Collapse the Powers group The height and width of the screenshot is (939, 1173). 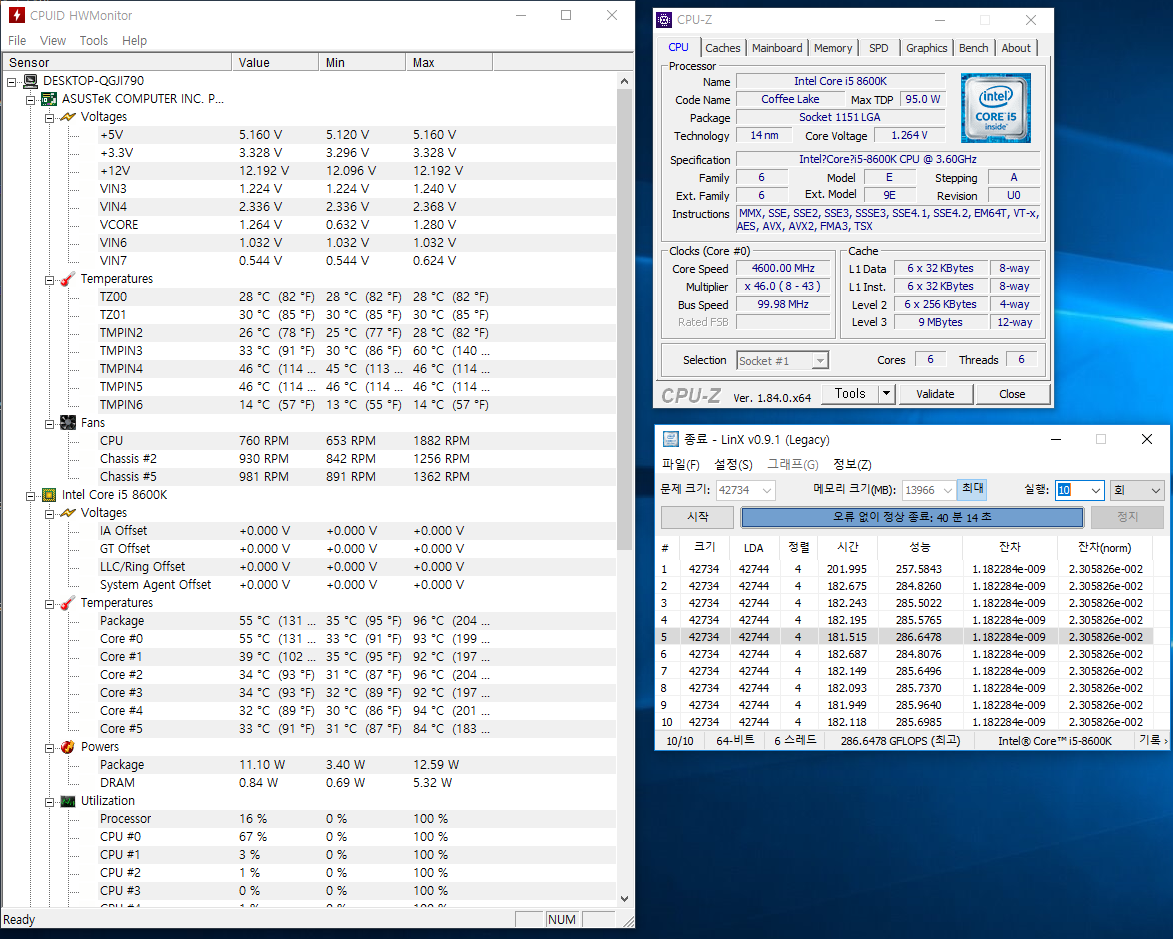(x=49, y=747)
